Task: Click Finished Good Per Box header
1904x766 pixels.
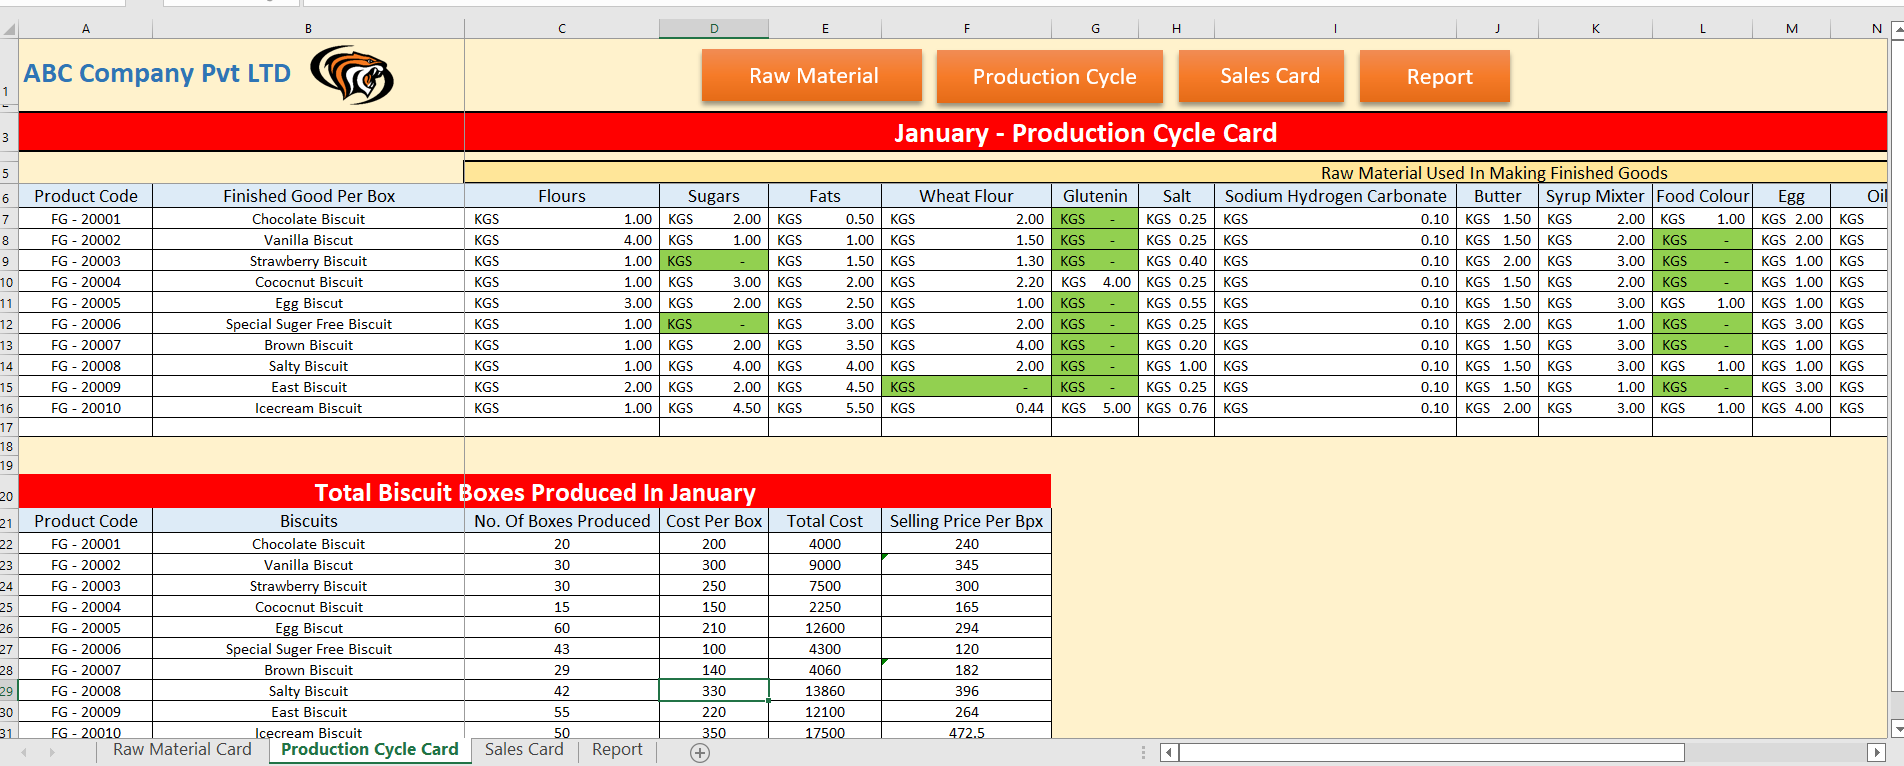Action: 309,196
